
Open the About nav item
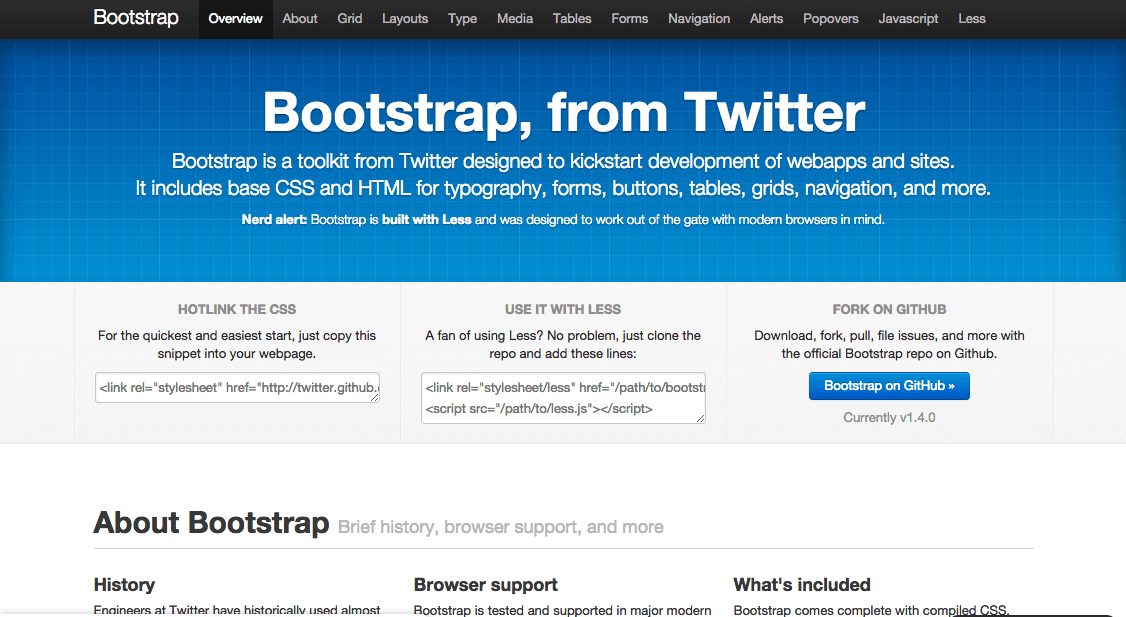point(299,19)
